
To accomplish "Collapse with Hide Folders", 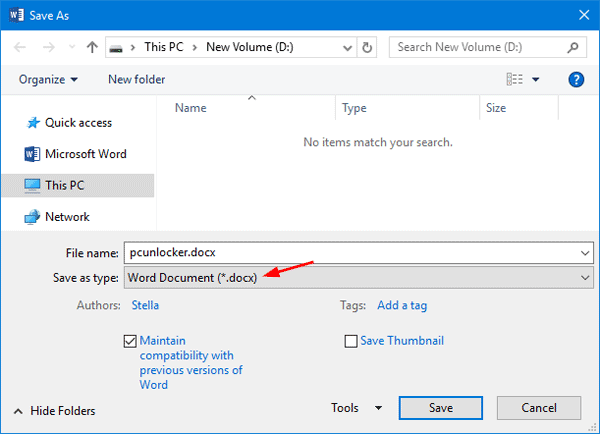I will pos(56,411).
